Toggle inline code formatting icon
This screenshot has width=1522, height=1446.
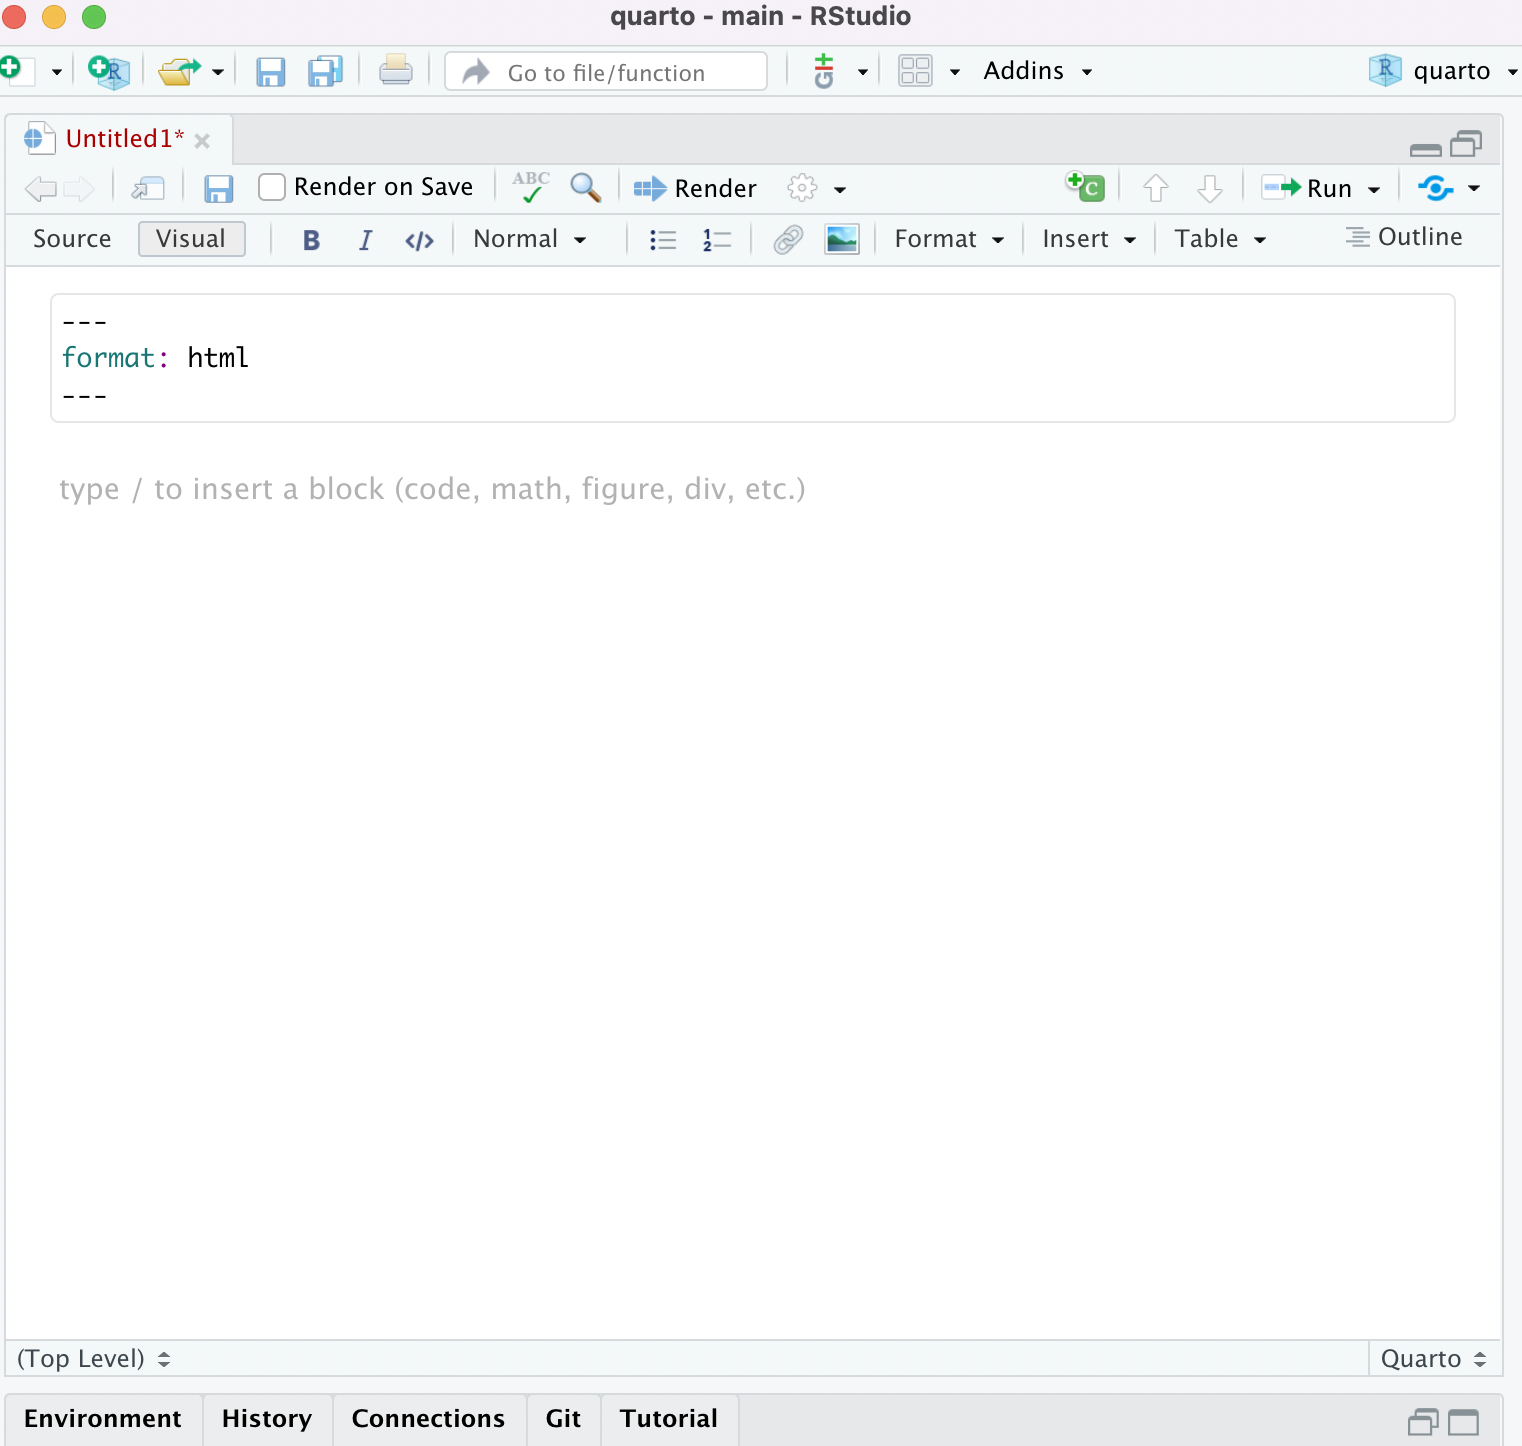pyautogui.click(x=419, y=240)
